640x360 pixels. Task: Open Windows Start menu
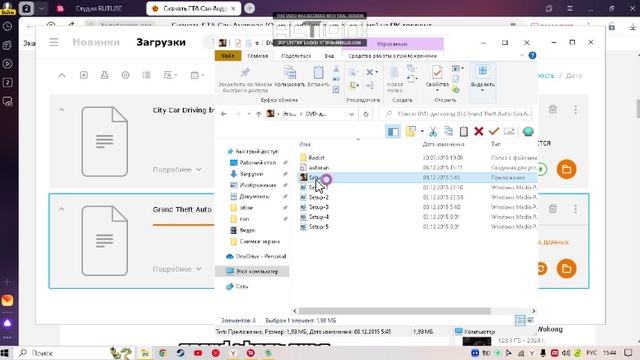click(5, 353)
